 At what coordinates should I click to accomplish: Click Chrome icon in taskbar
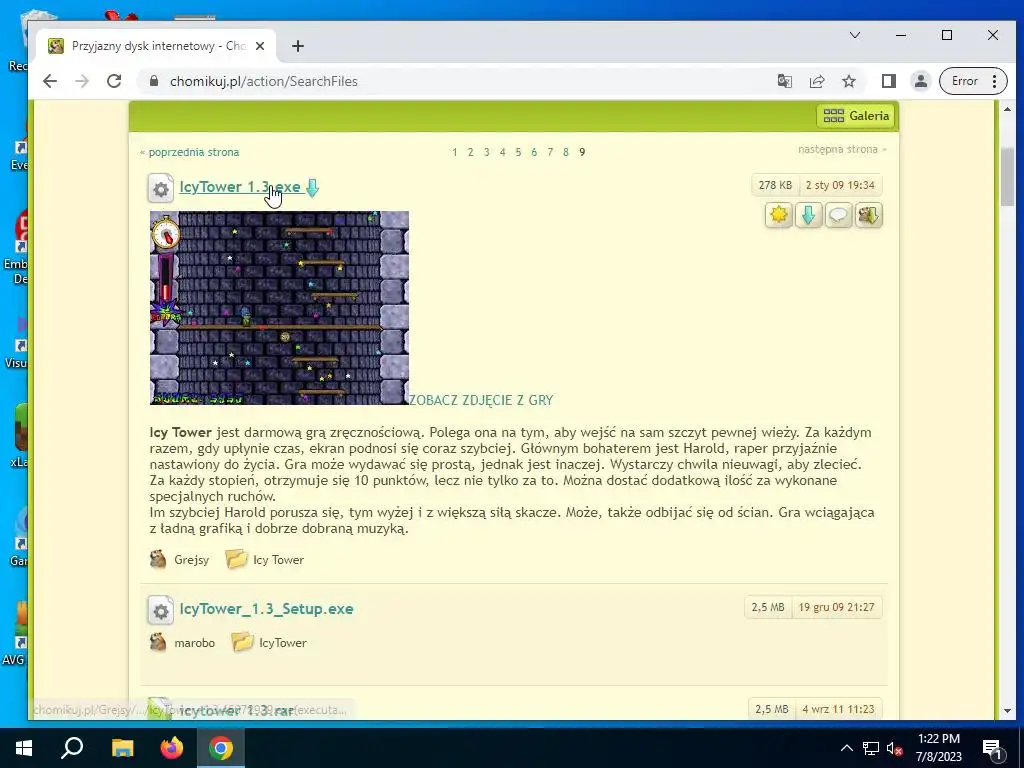(x=221, y=748)
